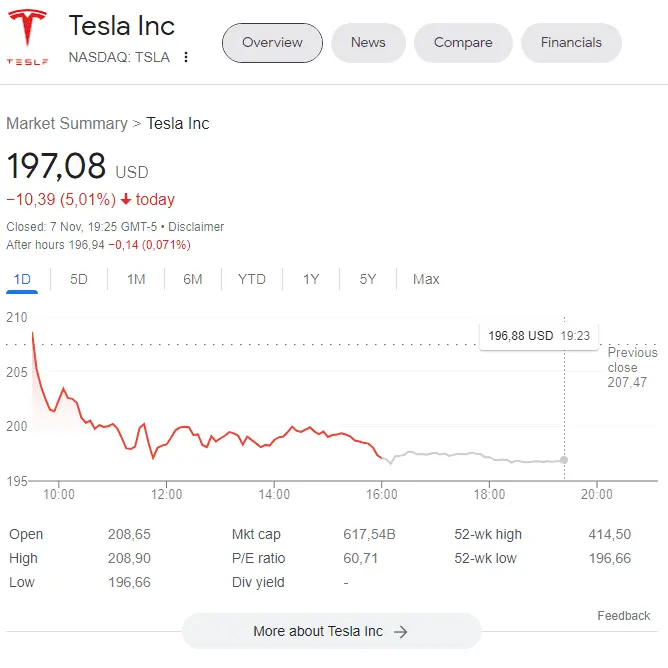Click the 19:23 data point on chart
Screen dimensions: 668x668
click(564, 460)
